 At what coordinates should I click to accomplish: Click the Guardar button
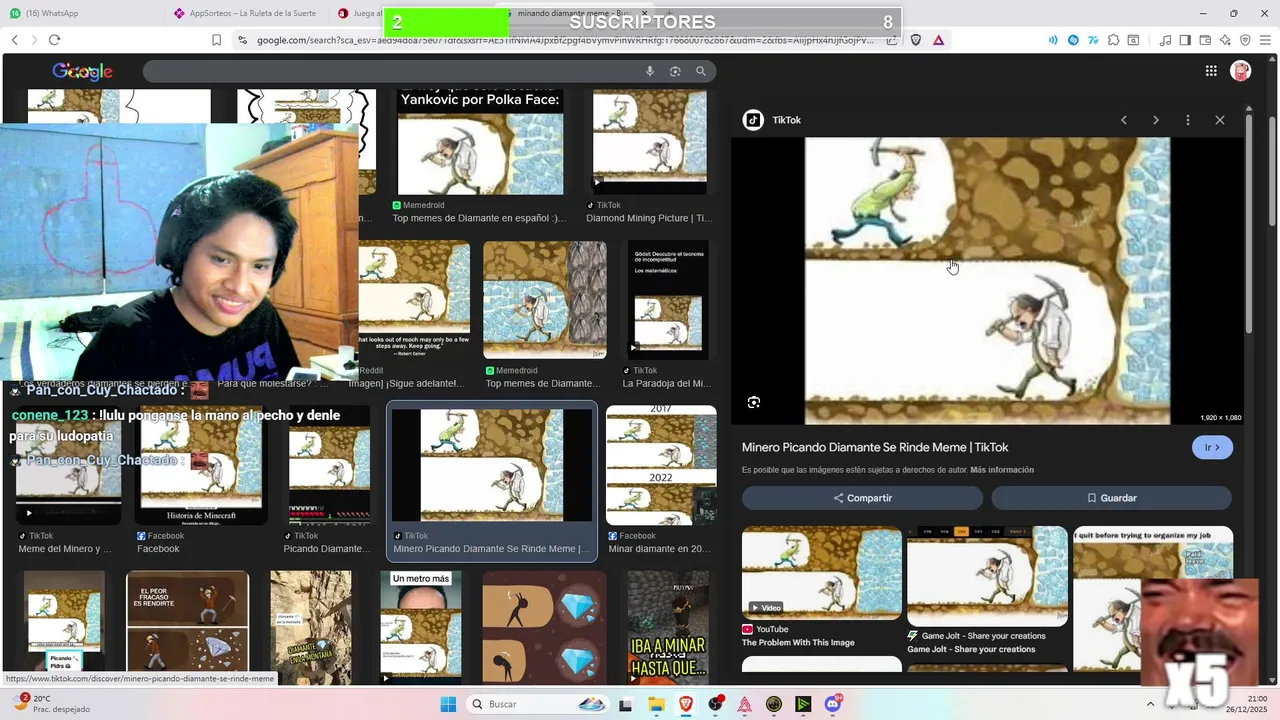[x=1111, y=498]
